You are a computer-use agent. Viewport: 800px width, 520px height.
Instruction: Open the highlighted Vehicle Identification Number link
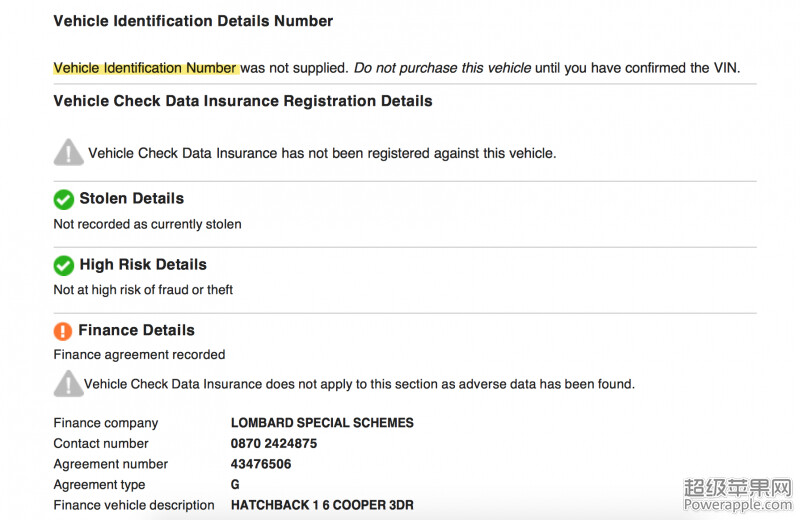[145, 68]
